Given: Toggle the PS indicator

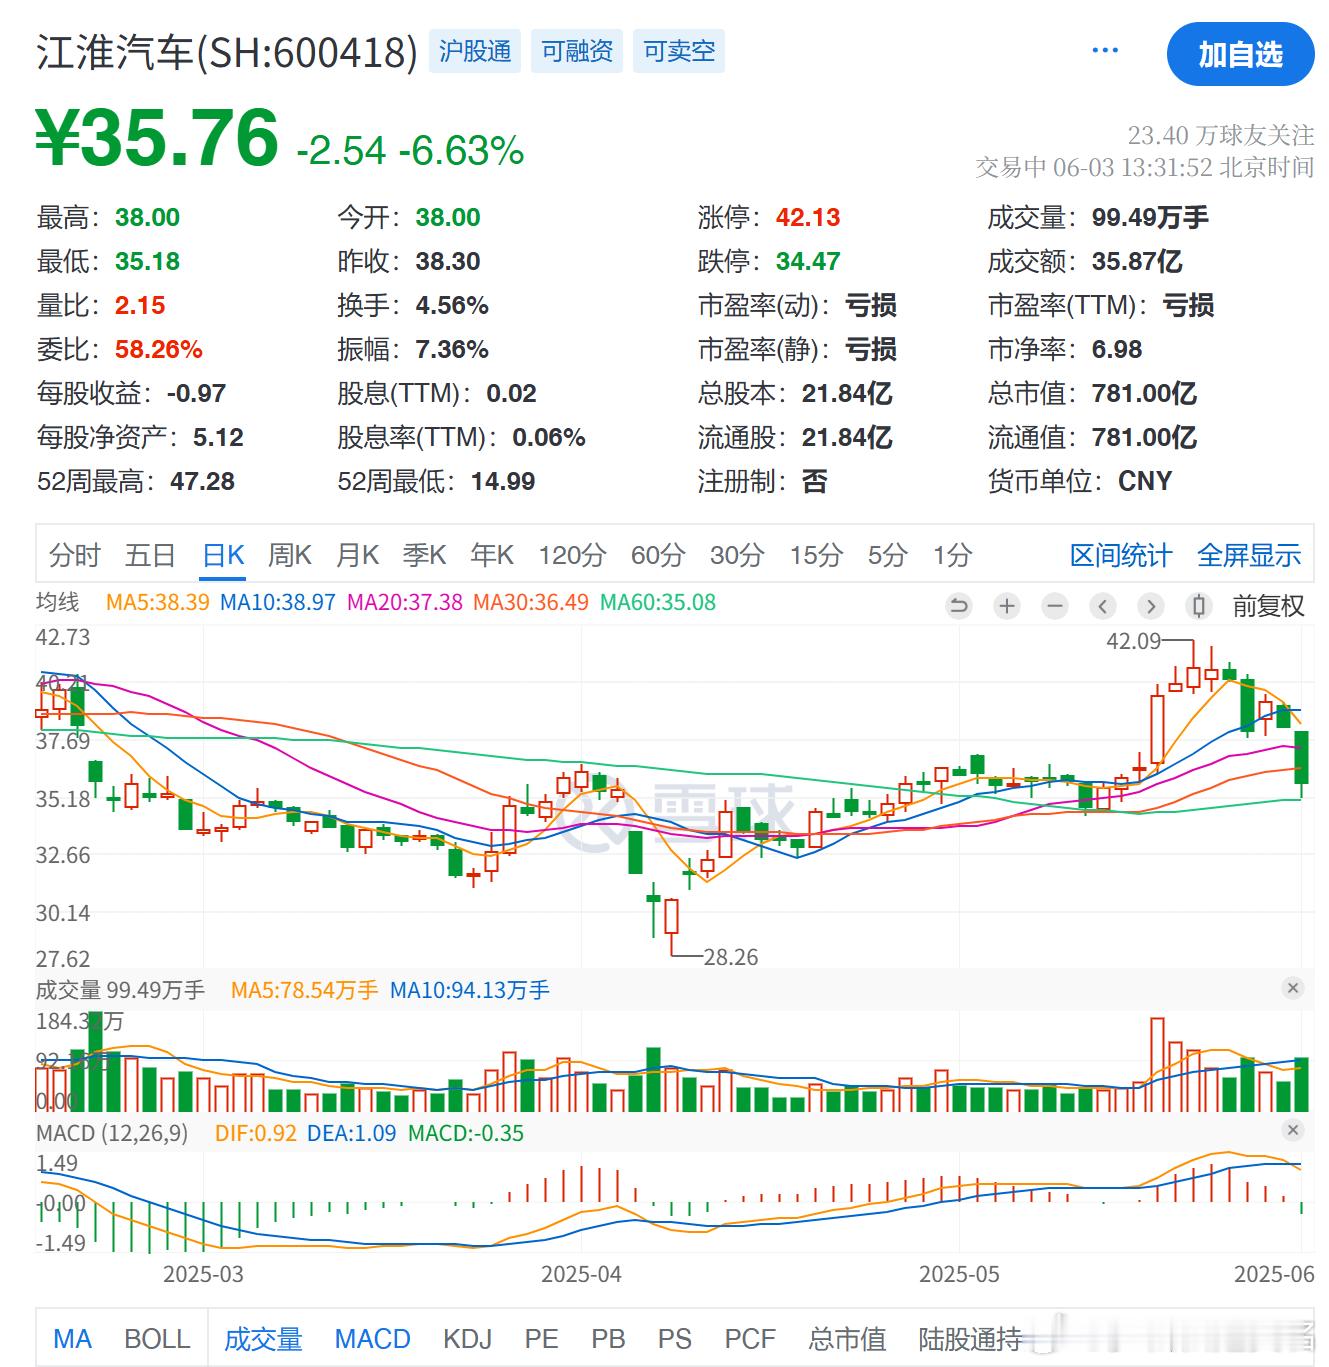Looking at the screenshot, I should [x=675, y=1339].
